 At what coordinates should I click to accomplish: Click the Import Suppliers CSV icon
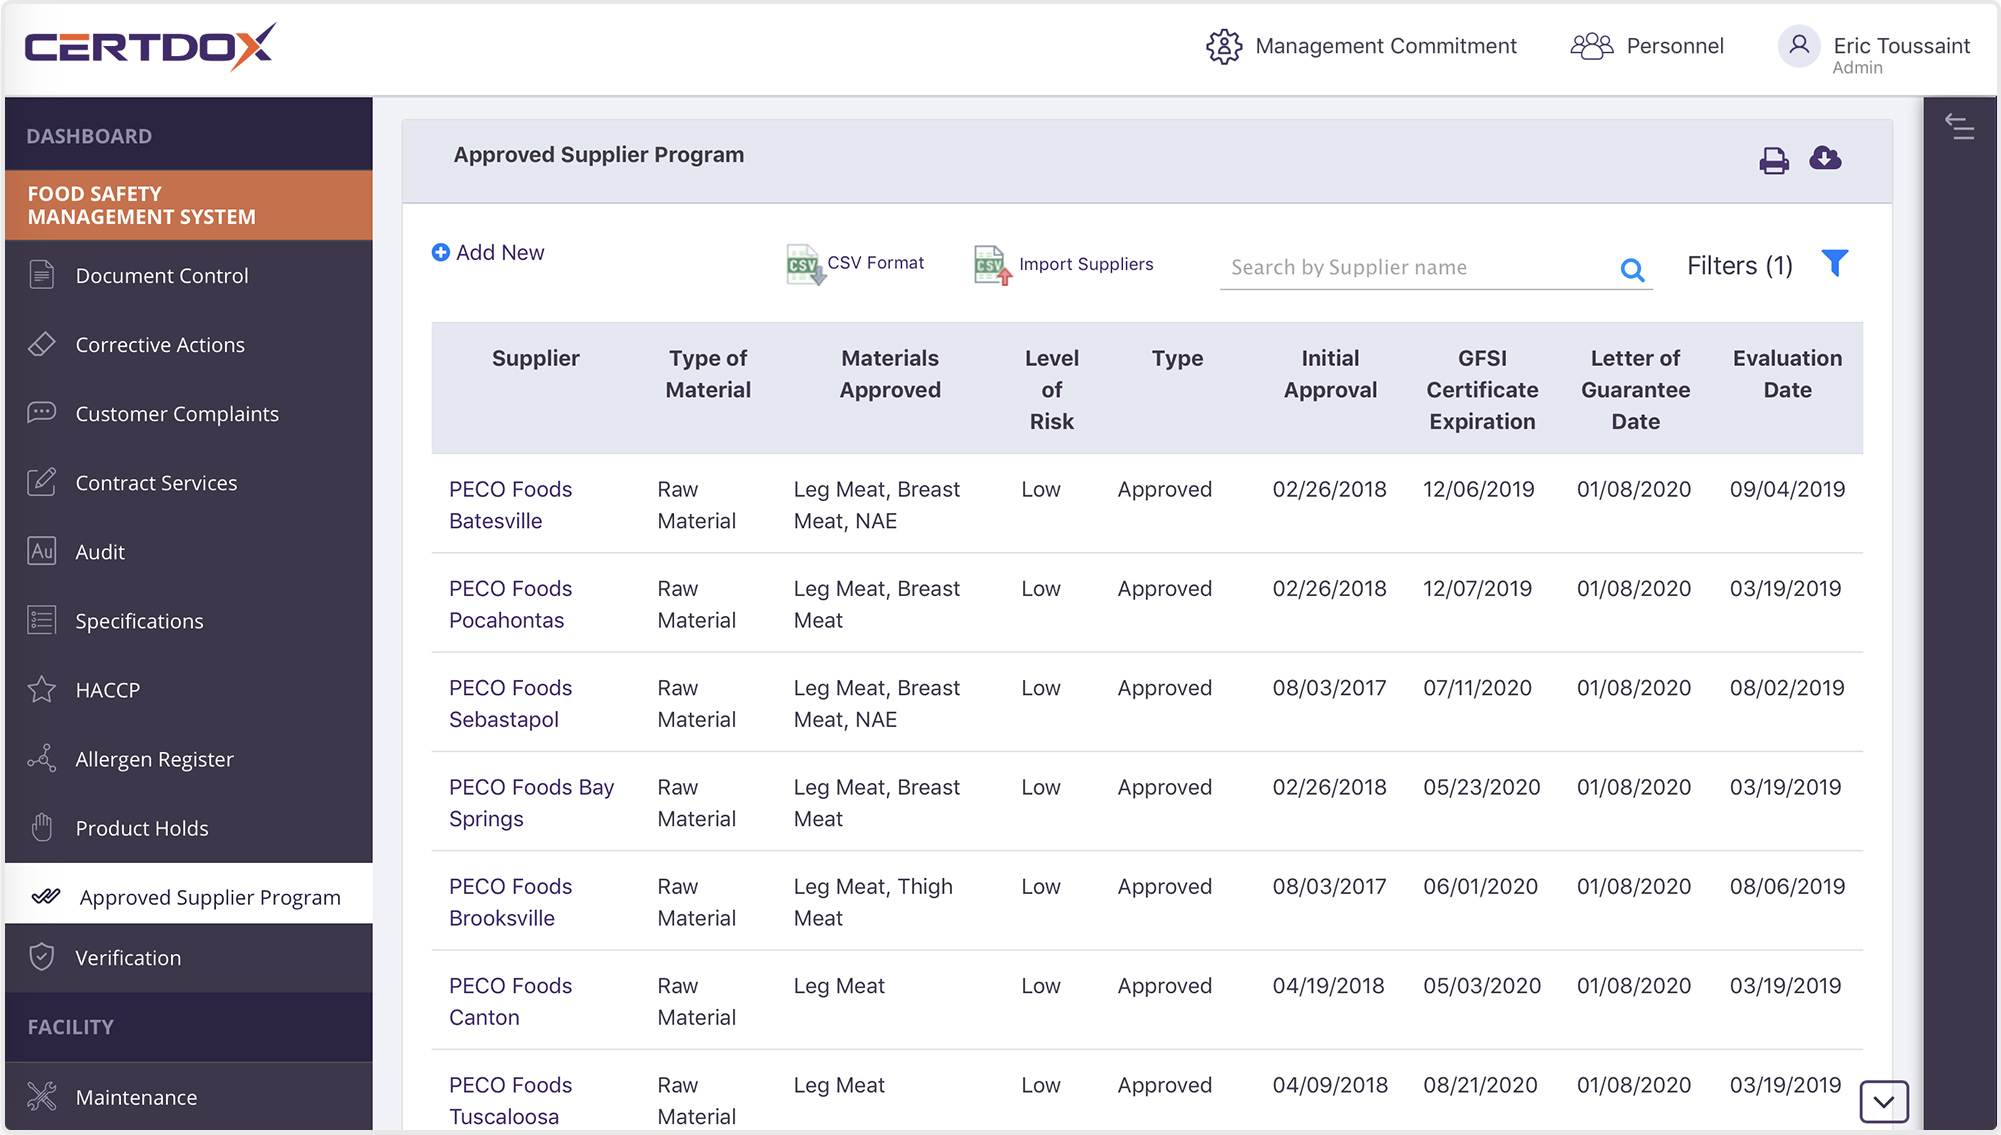993,265
